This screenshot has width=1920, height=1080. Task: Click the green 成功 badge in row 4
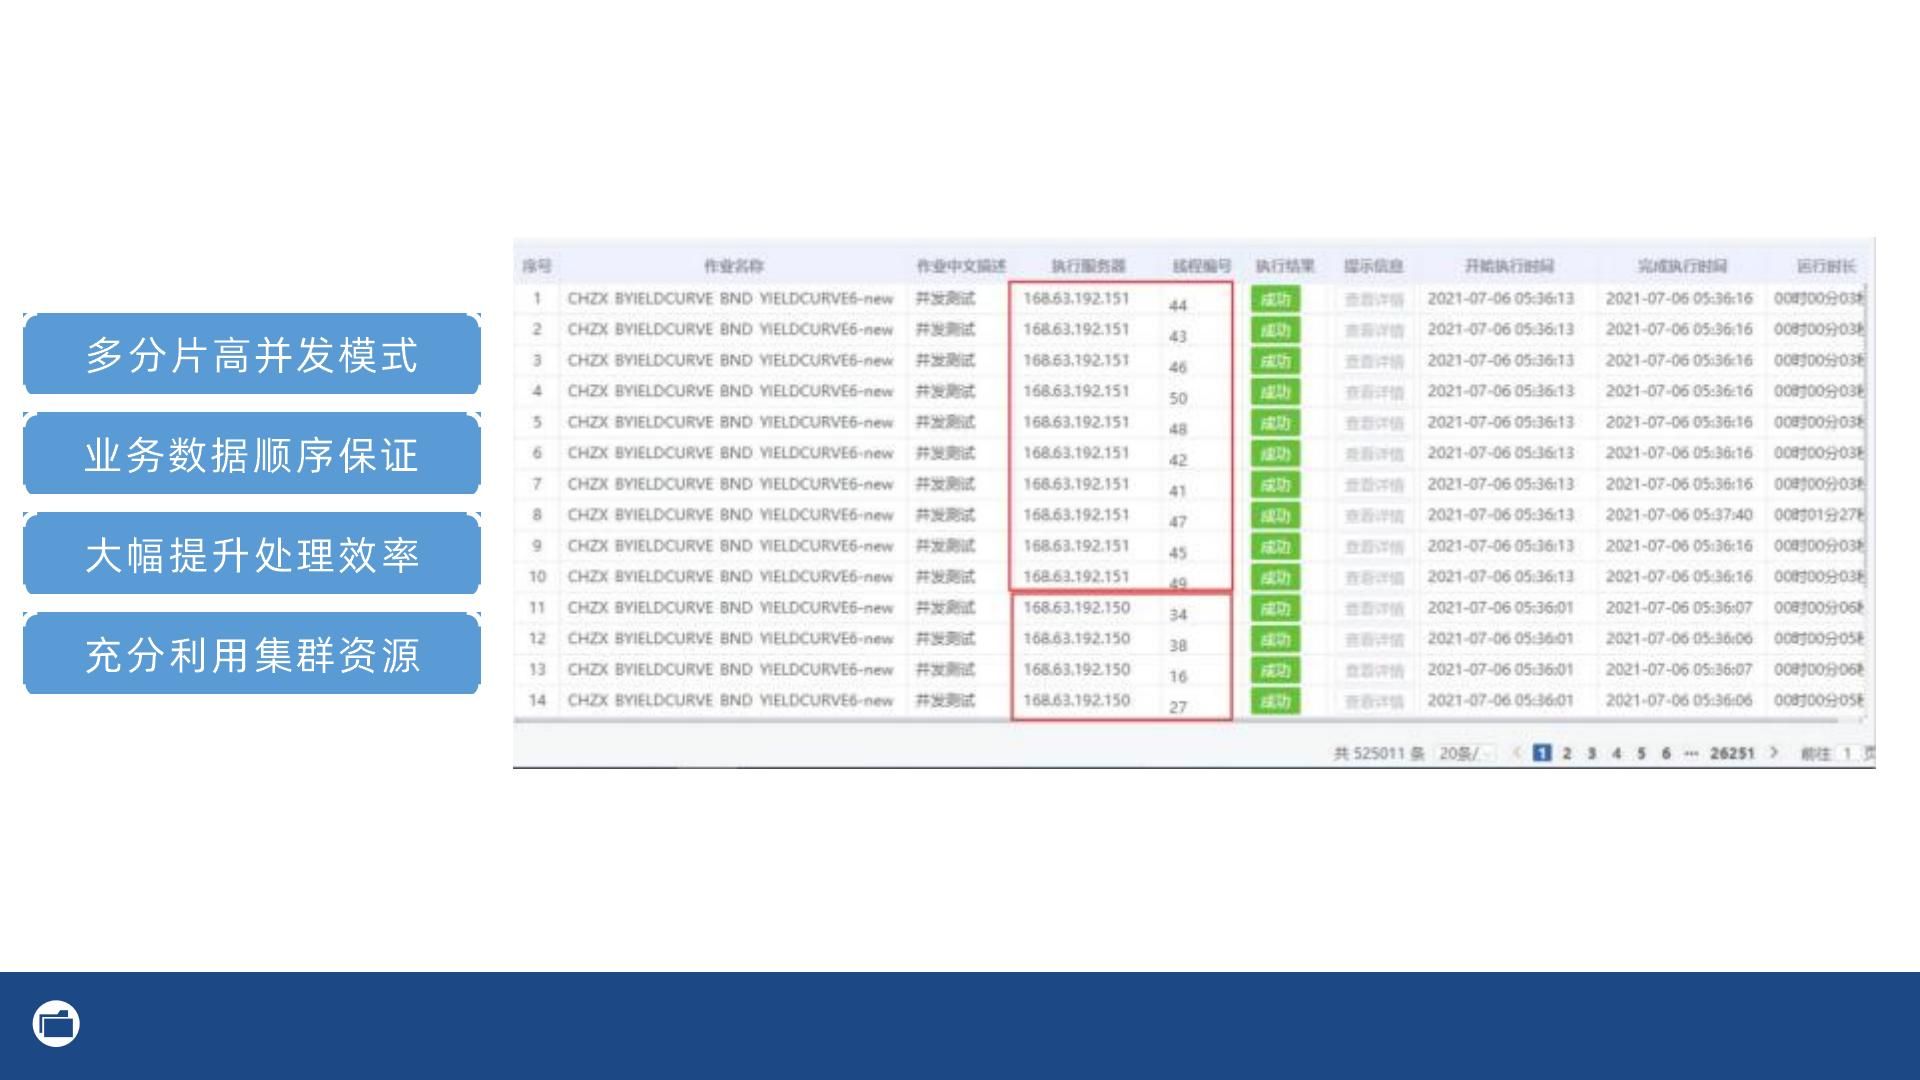pyautogui.click(x=1275, y=392)
